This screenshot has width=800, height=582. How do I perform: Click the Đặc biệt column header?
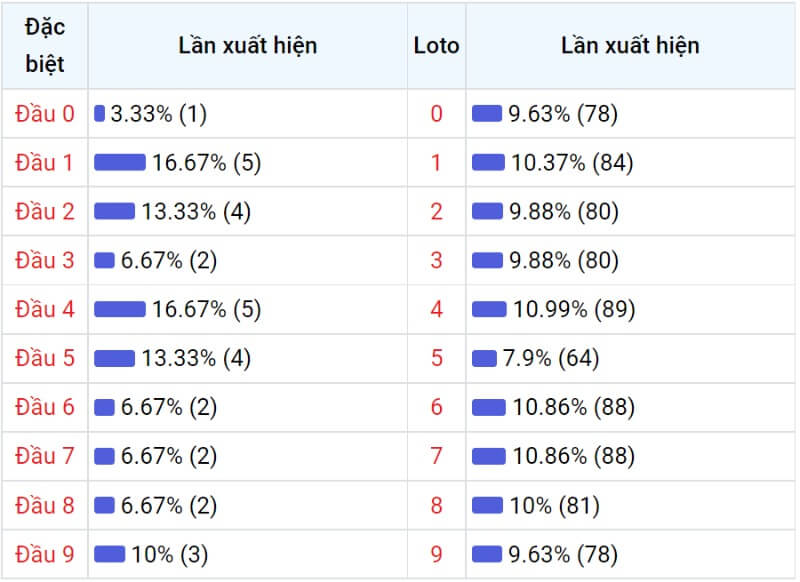pyautogui.click(x=45, y=45)
